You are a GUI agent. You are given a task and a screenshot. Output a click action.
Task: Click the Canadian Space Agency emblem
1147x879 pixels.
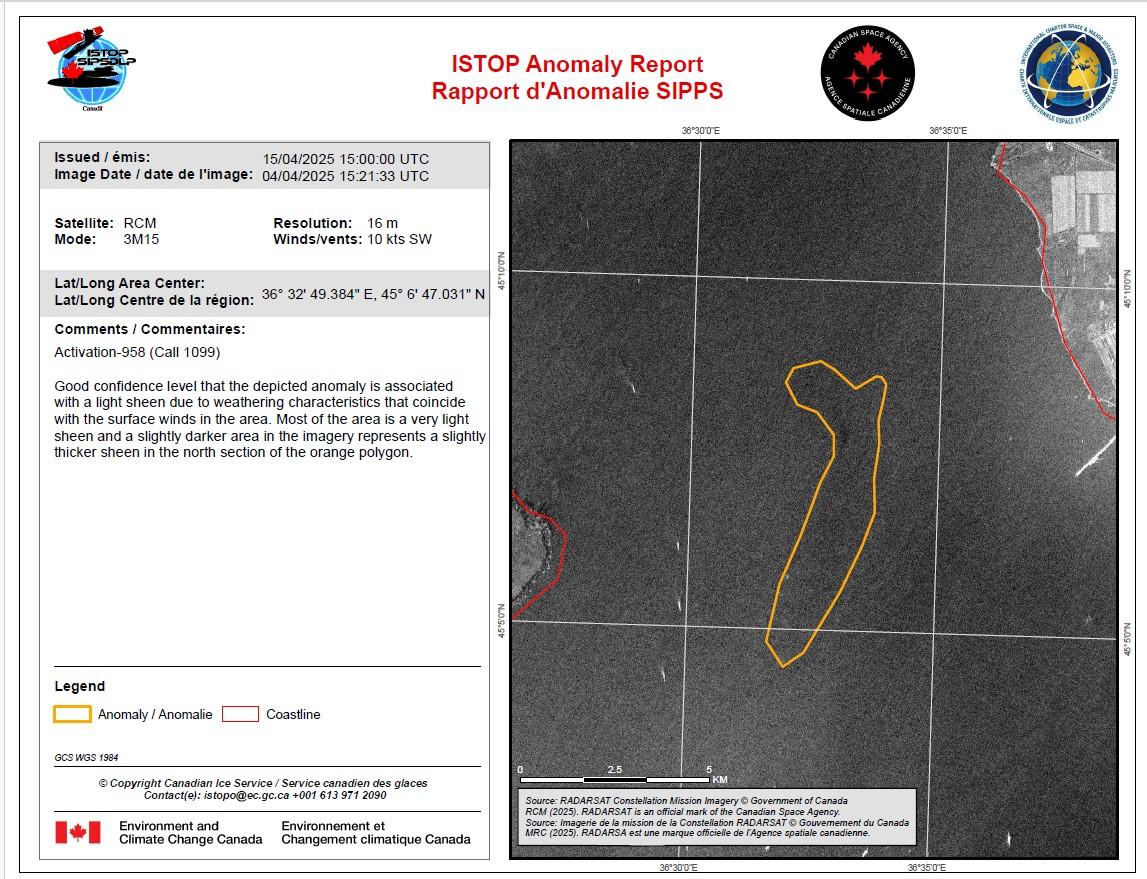(x=867, y=74)
